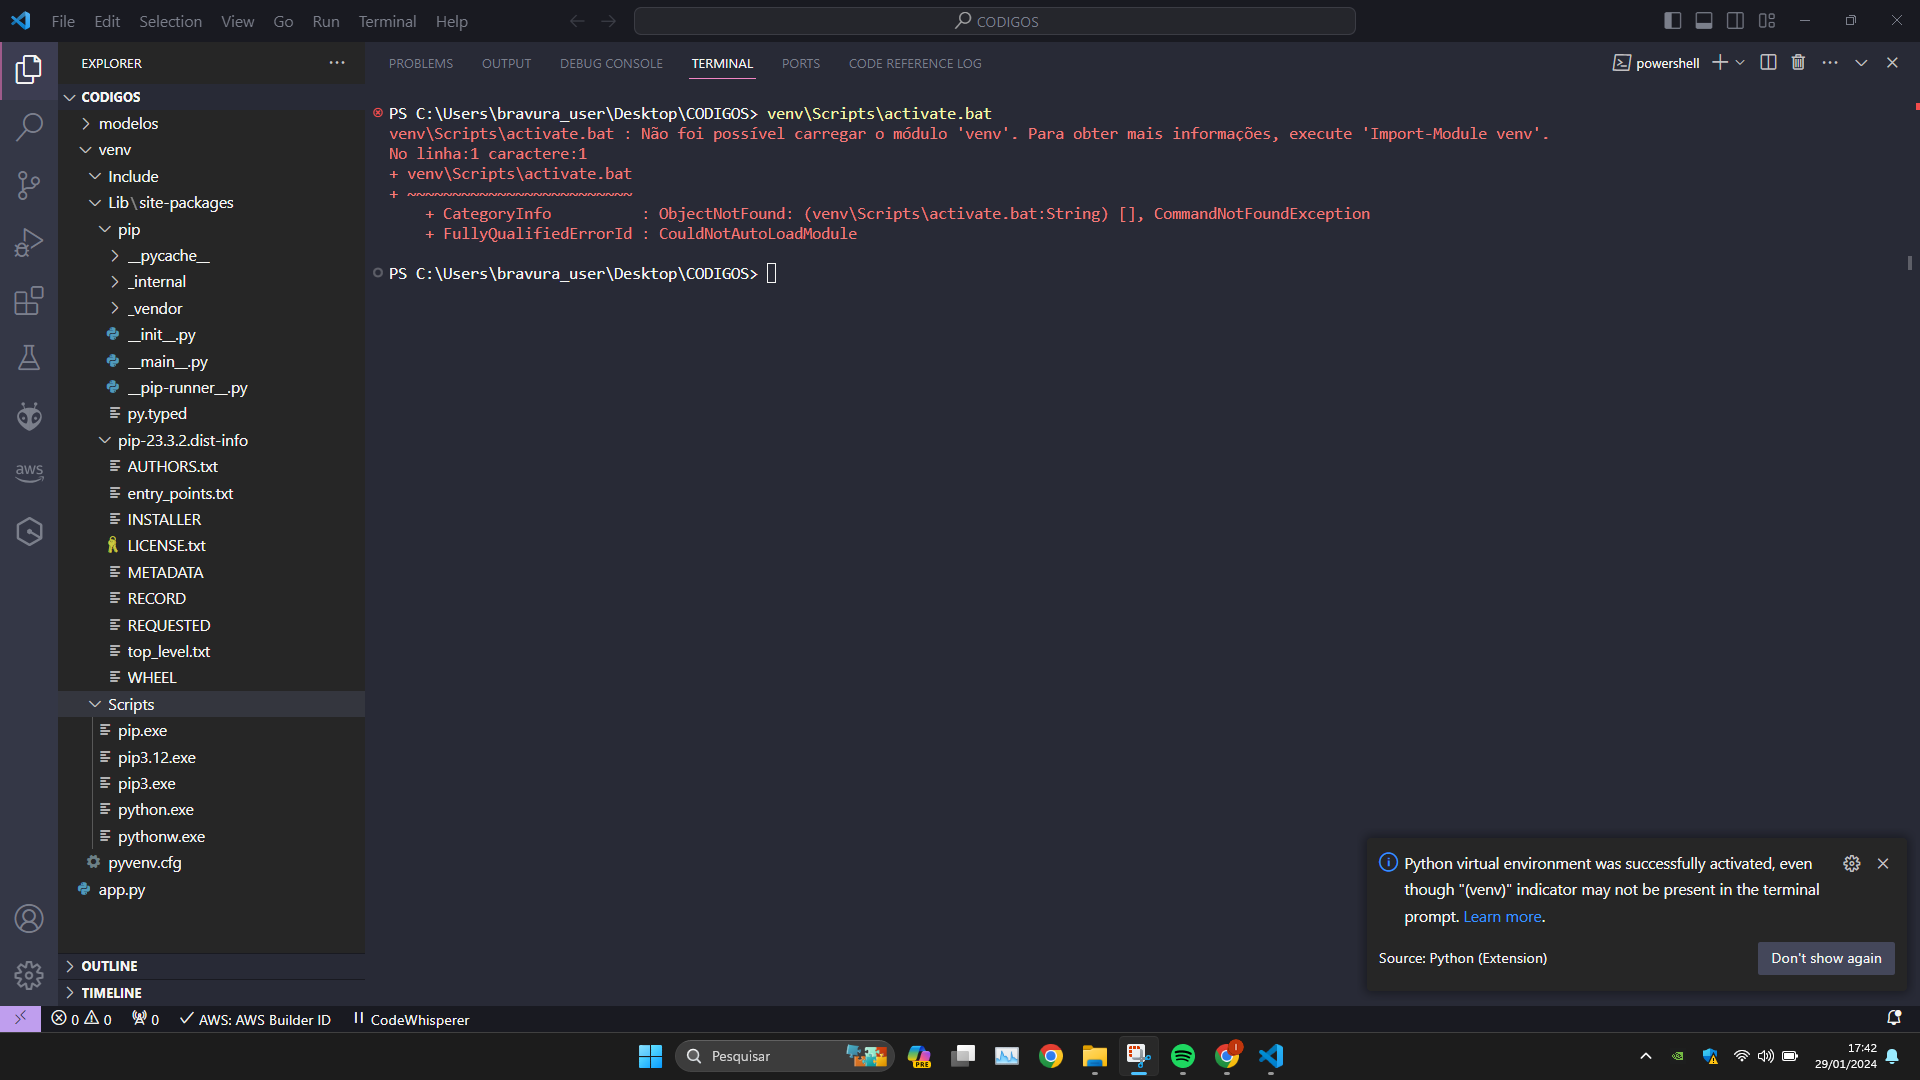Click the CodeWhisperer status bar item
1920x1080 pixels.
pyautogui.click(x=410, y=1019)
